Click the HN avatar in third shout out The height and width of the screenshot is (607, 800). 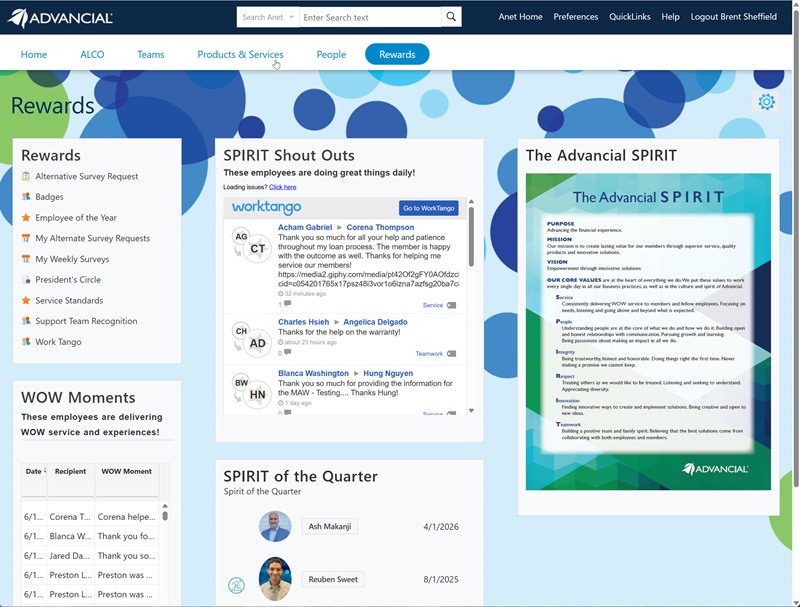[x=257, y=395]
